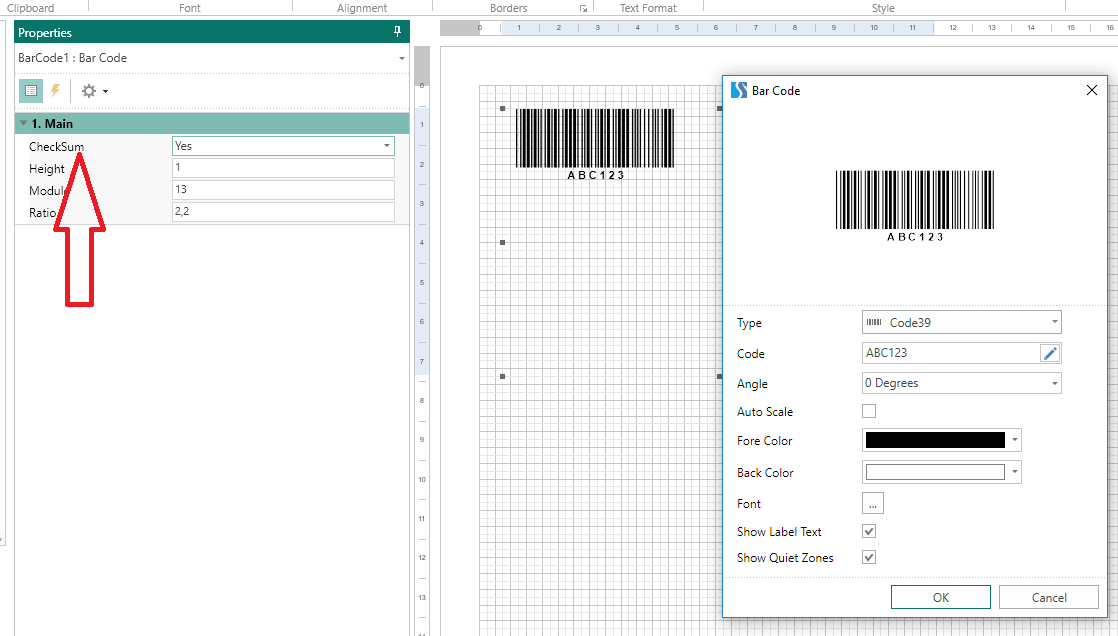Click the Clipboard ribbon group label

pyautogui.click(x=30, y=9)
